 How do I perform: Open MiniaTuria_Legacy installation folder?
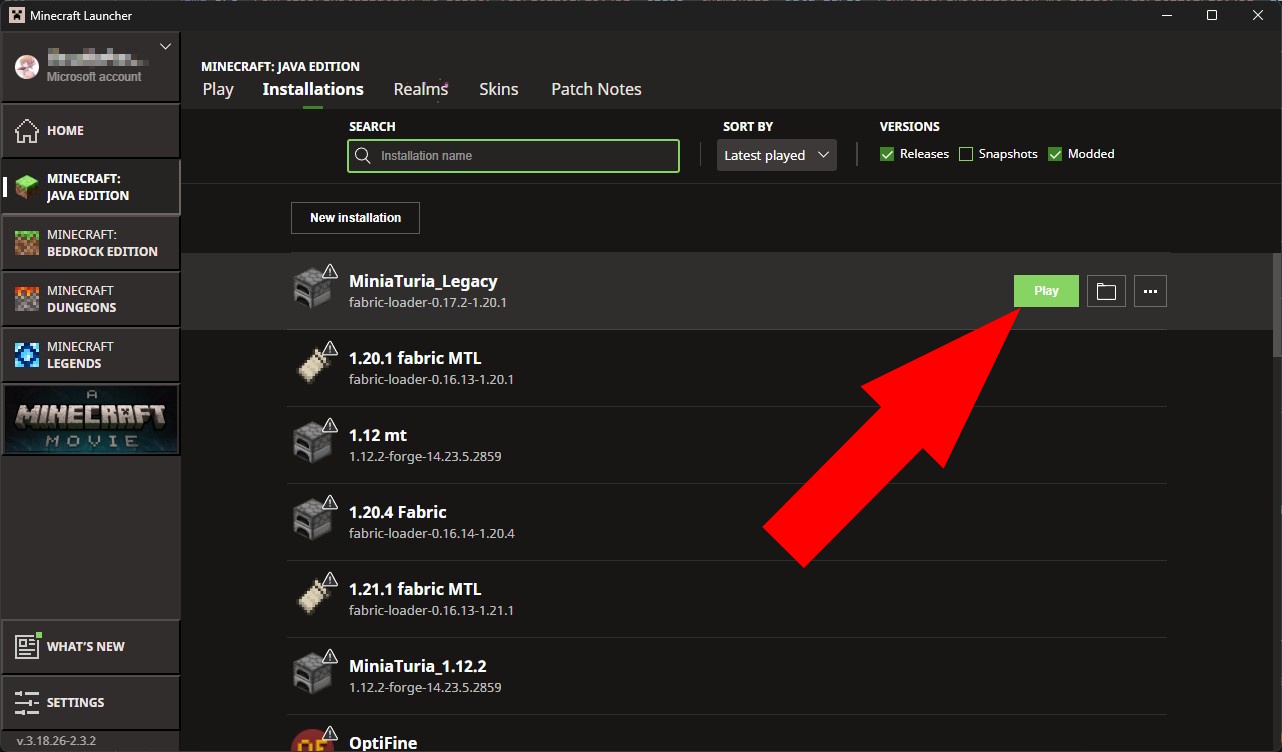point(1106,291)
